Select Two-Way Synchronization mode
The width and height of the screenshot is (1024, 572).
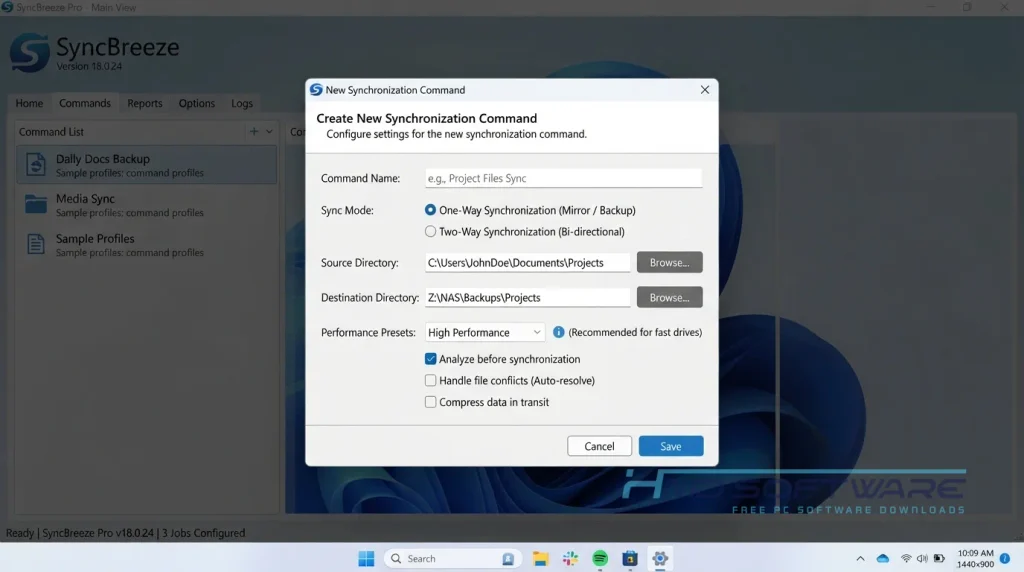coord(430,231)
